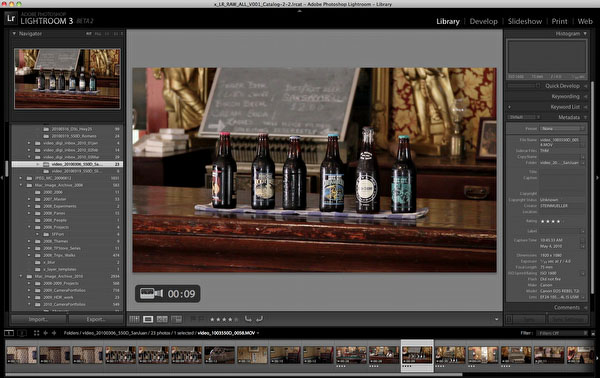The height and width of the screenshot is (378, 600).
Task: Rotate photo counterclockwise using toolbar arrow
Action: tap(248, 319)
